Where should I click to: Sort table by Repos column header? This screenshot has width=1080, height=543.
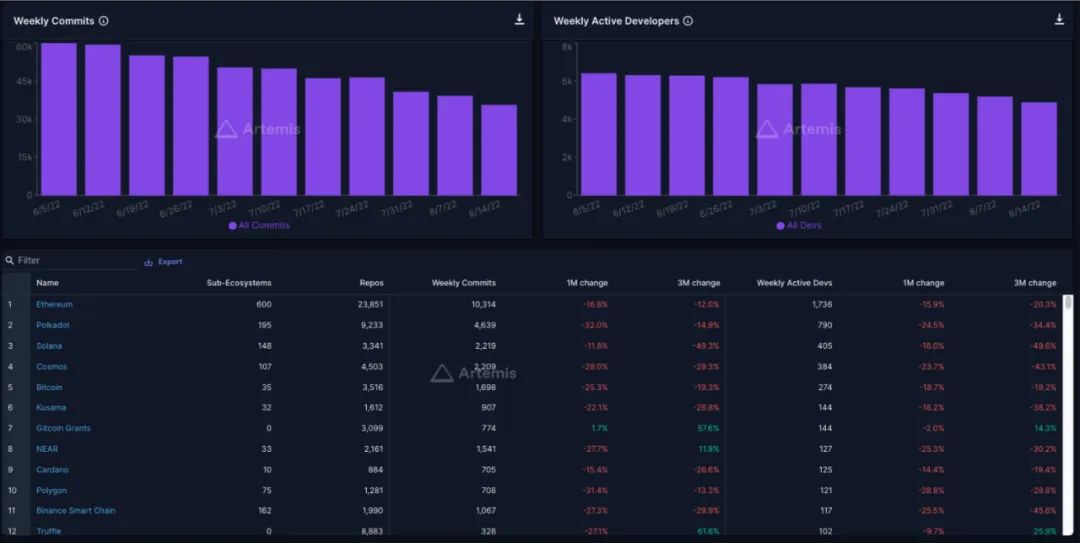tap(371, 283)
